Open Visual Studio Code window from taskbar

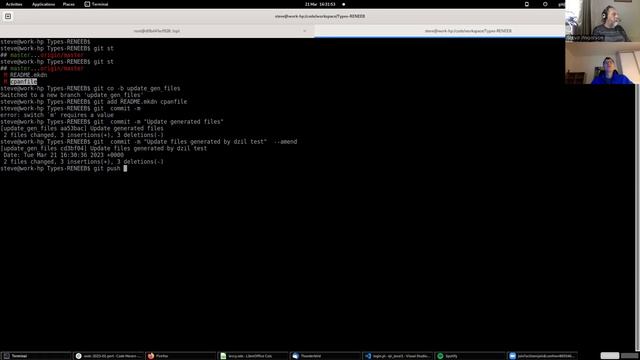pyautogui.click(x=398, y=356)
